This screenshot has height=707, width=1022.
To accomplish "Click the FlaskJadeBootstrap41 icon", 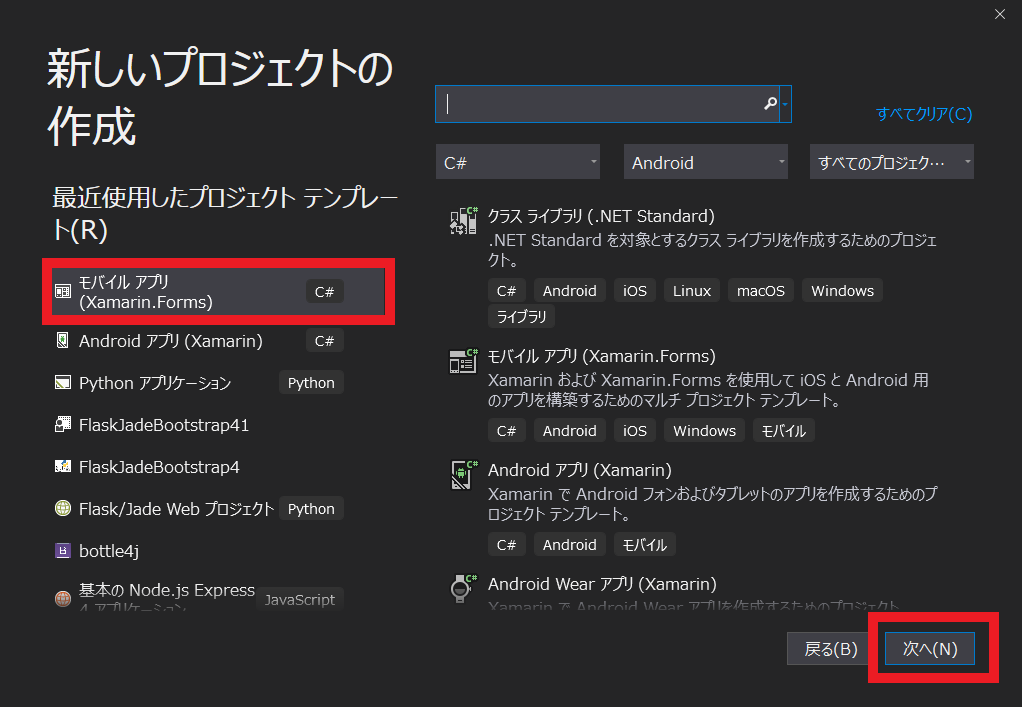I will pyautogui.click(x=63, y=424).
